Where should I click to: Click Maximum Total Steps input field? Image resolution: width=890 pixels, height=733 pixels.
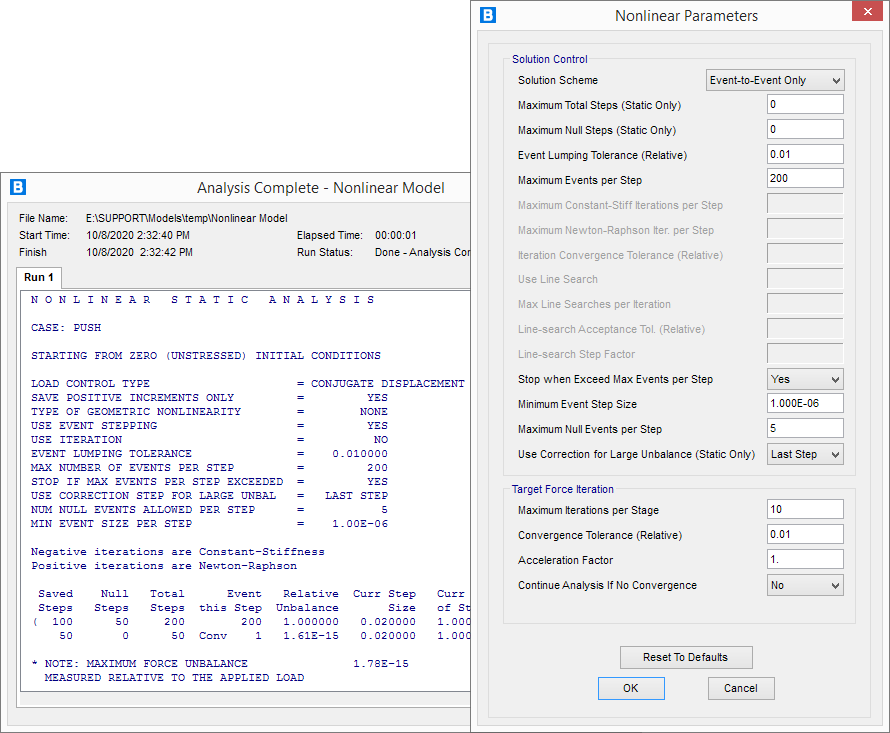tap(805, 104)
